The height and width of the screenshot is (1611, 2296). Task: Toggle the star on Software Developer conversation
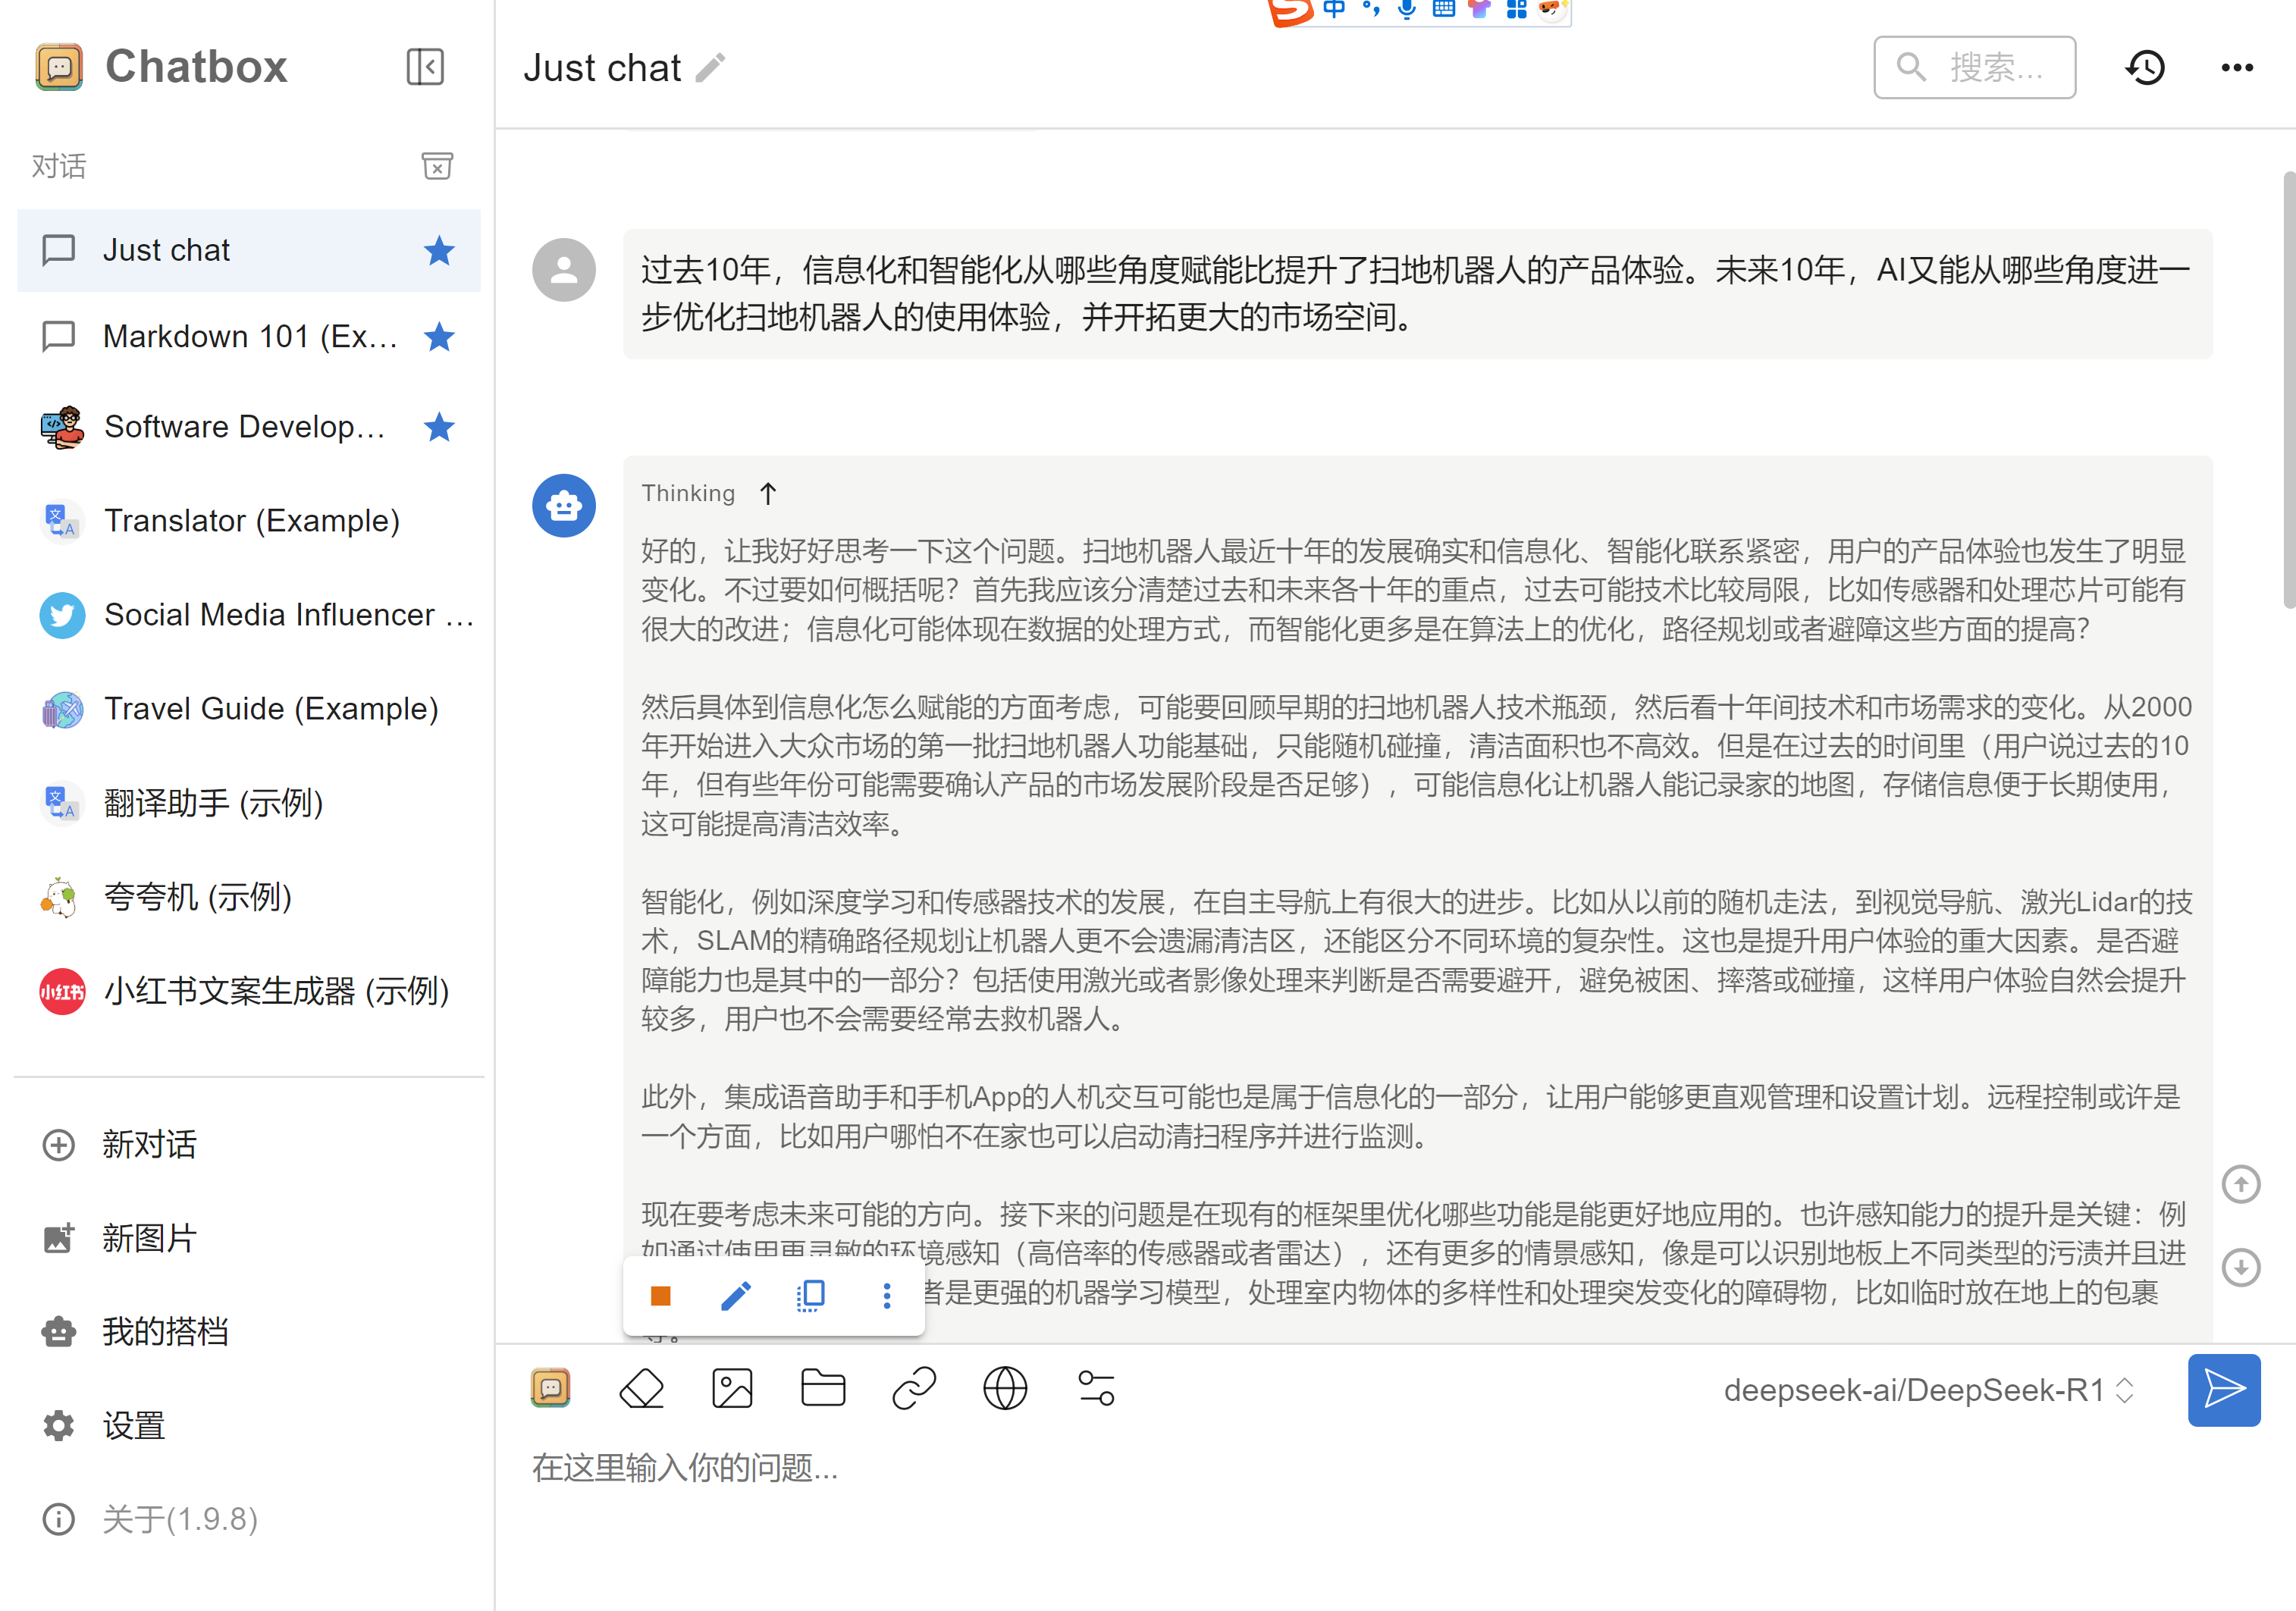pos(439,427)
